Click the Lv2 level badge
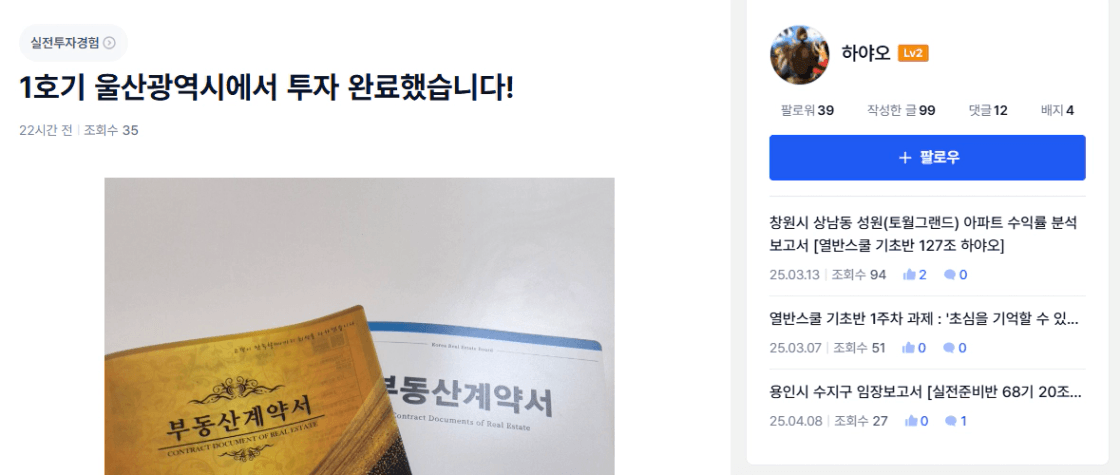The width and height of the screenshot is (1120, 475). 913,54
